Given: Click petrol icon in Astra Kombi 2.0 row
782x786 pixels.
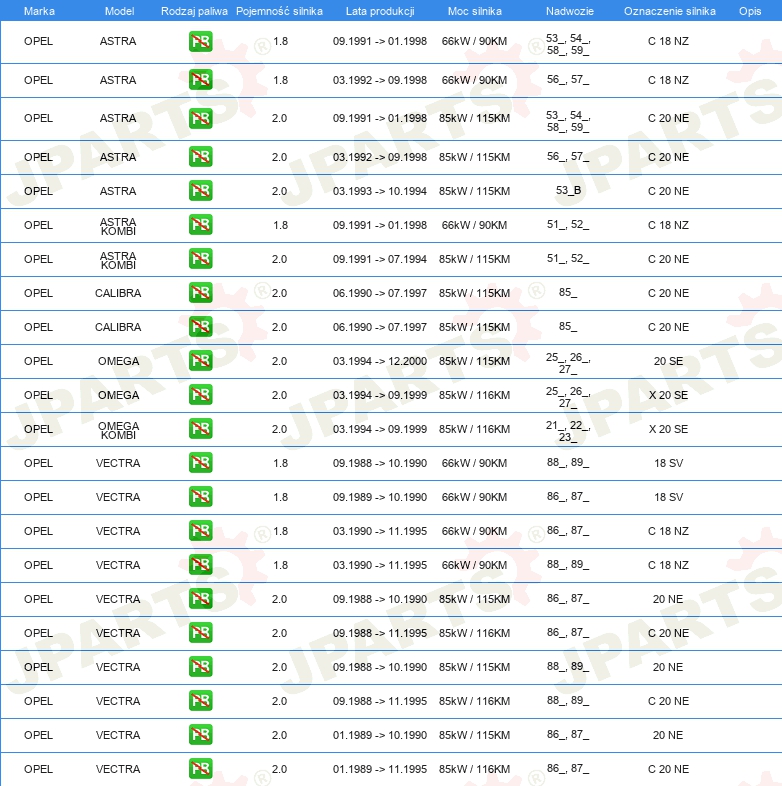Looking at the screenshot, I should pyautogui.click(x=201, y=259).
